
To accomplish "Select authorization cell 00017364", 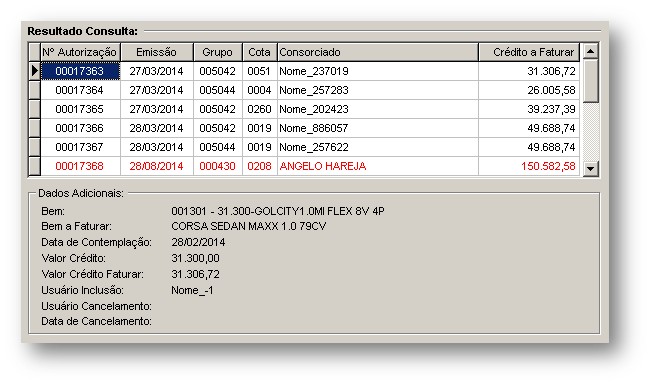I will pyautogui.click(x=81, y=90).
